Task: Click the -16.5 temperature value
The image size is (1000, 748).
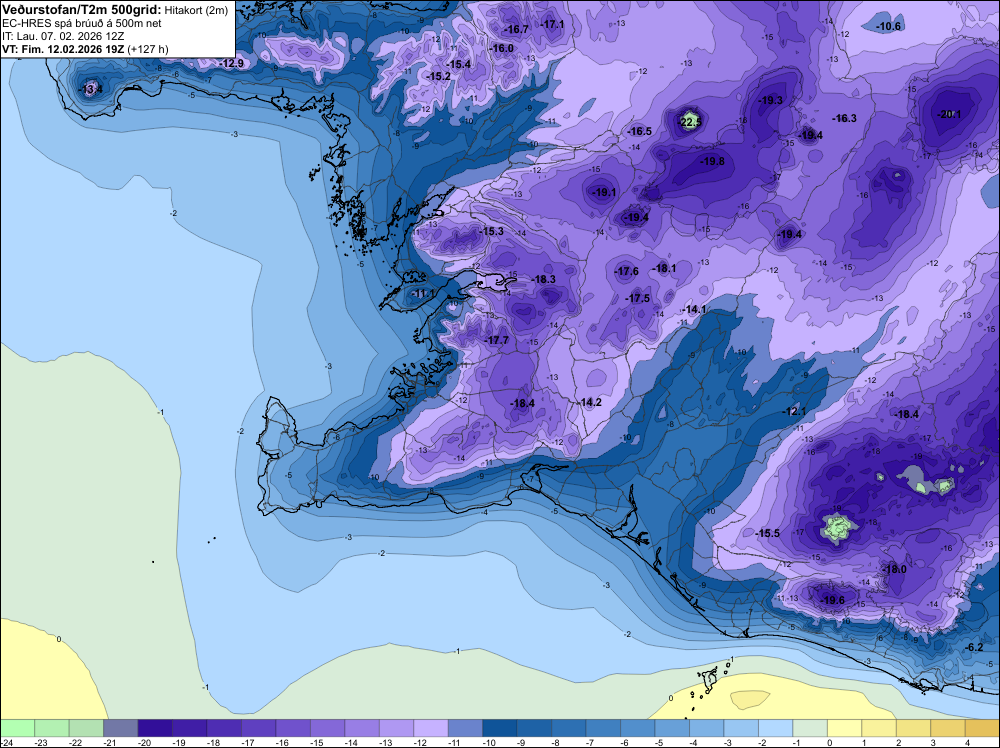Action: pyautogui.click(x=639, y=131)
